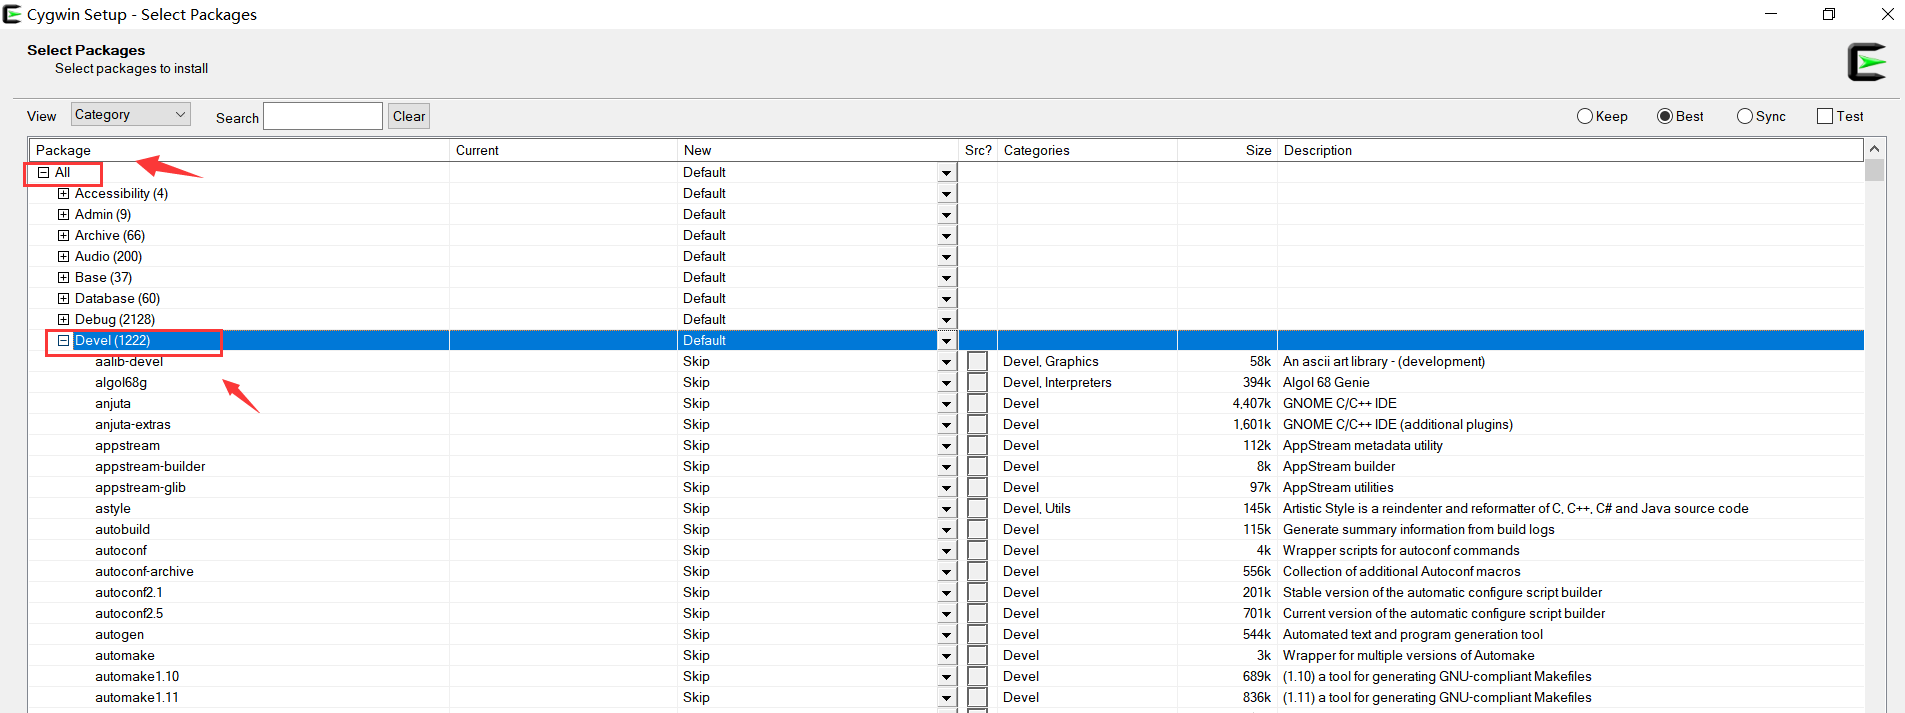
Task: Minimize the Cygwin Setup window
Action: coord(1771,14)
